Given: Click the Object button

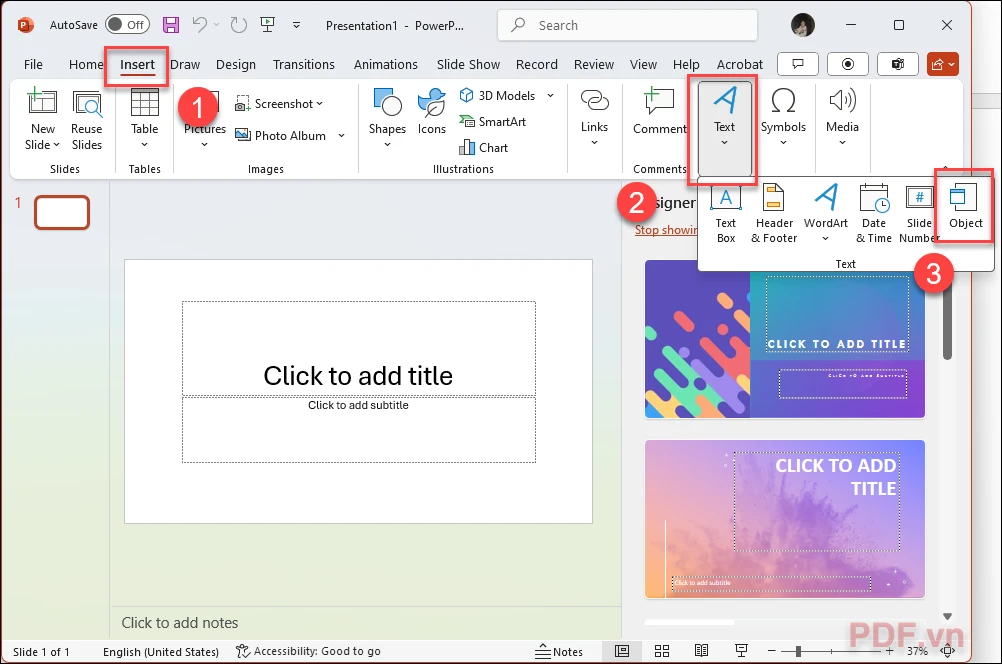Looking at the screenshot, I should [965, 206].
